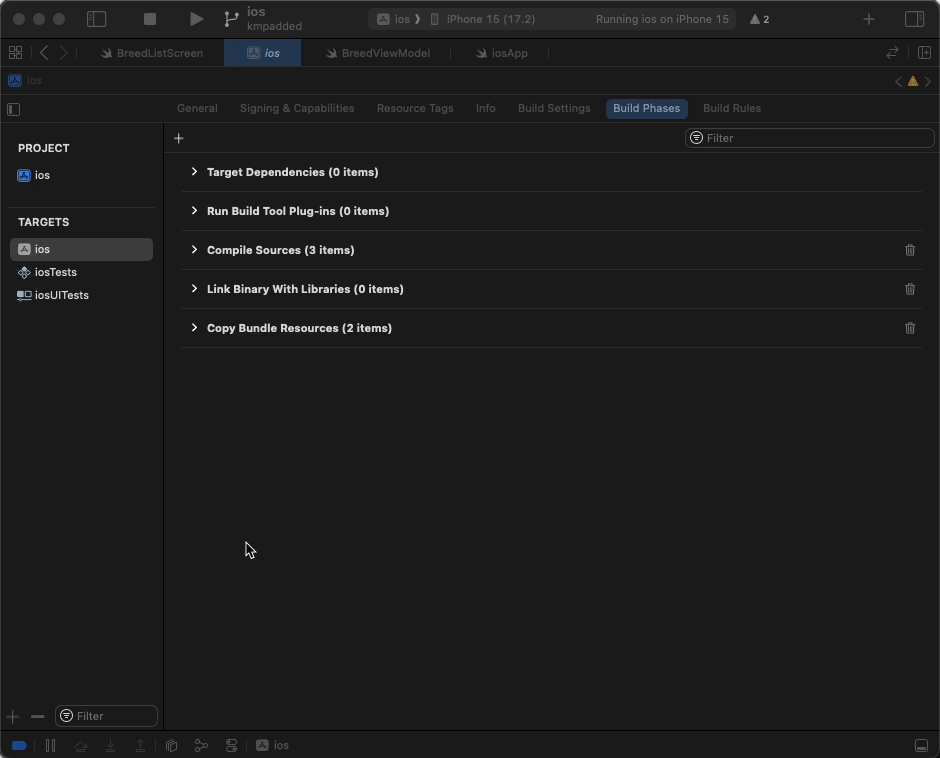Click the toolbar plus Library button
Image resolution: width=940 pixels, height=758 pixels.
point(869,19)
